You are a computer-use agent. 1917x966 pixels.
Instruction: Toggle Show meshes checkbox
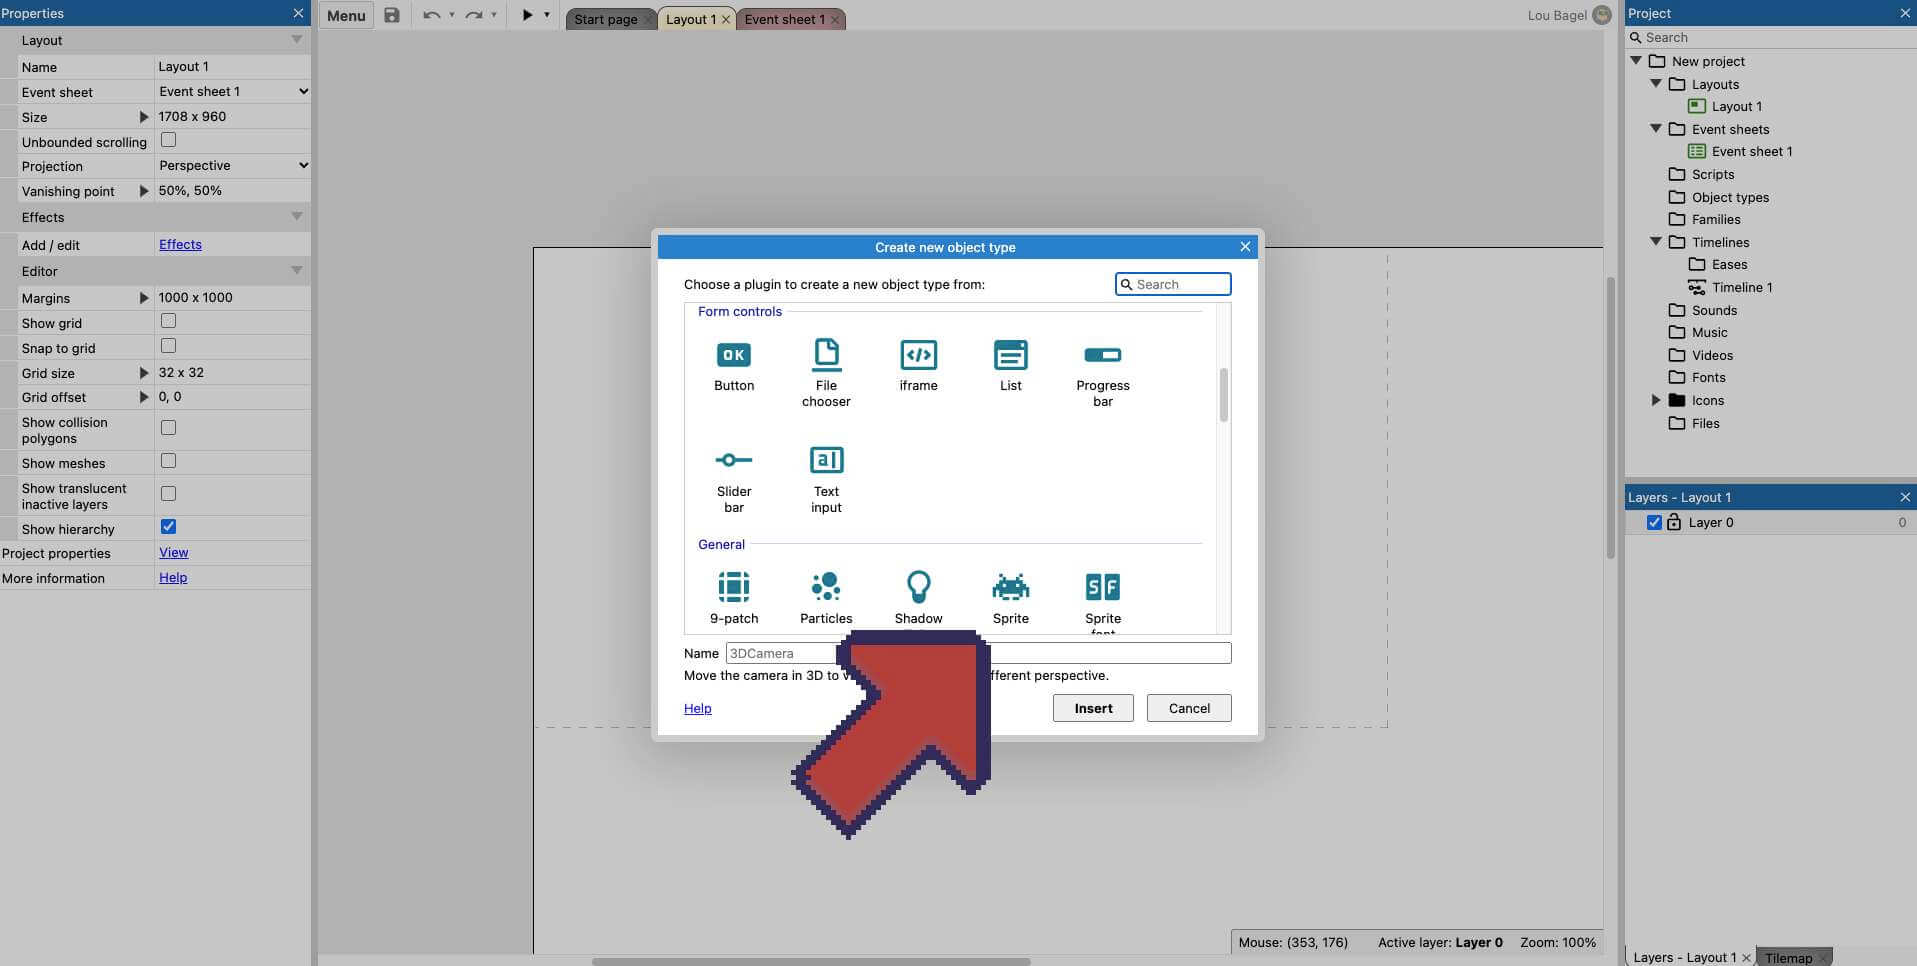pyautogui.click(x=168, y=461)
